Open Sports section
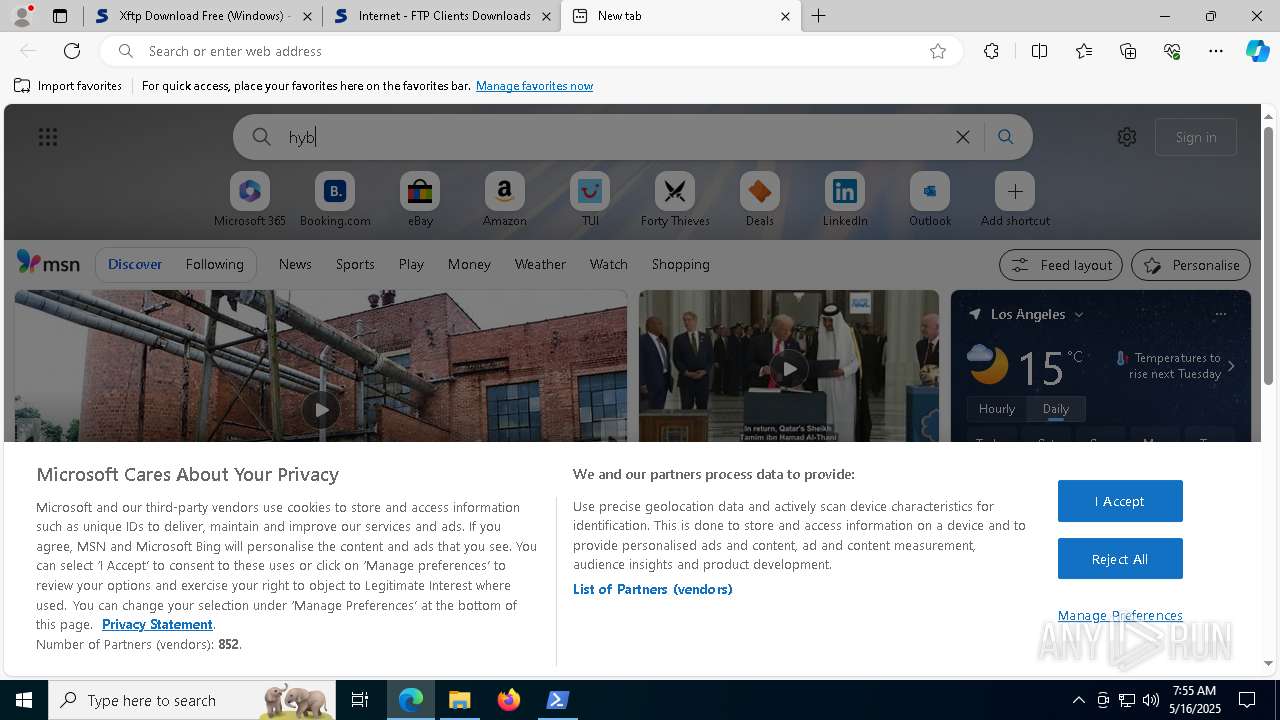 (x=355, y=264)
